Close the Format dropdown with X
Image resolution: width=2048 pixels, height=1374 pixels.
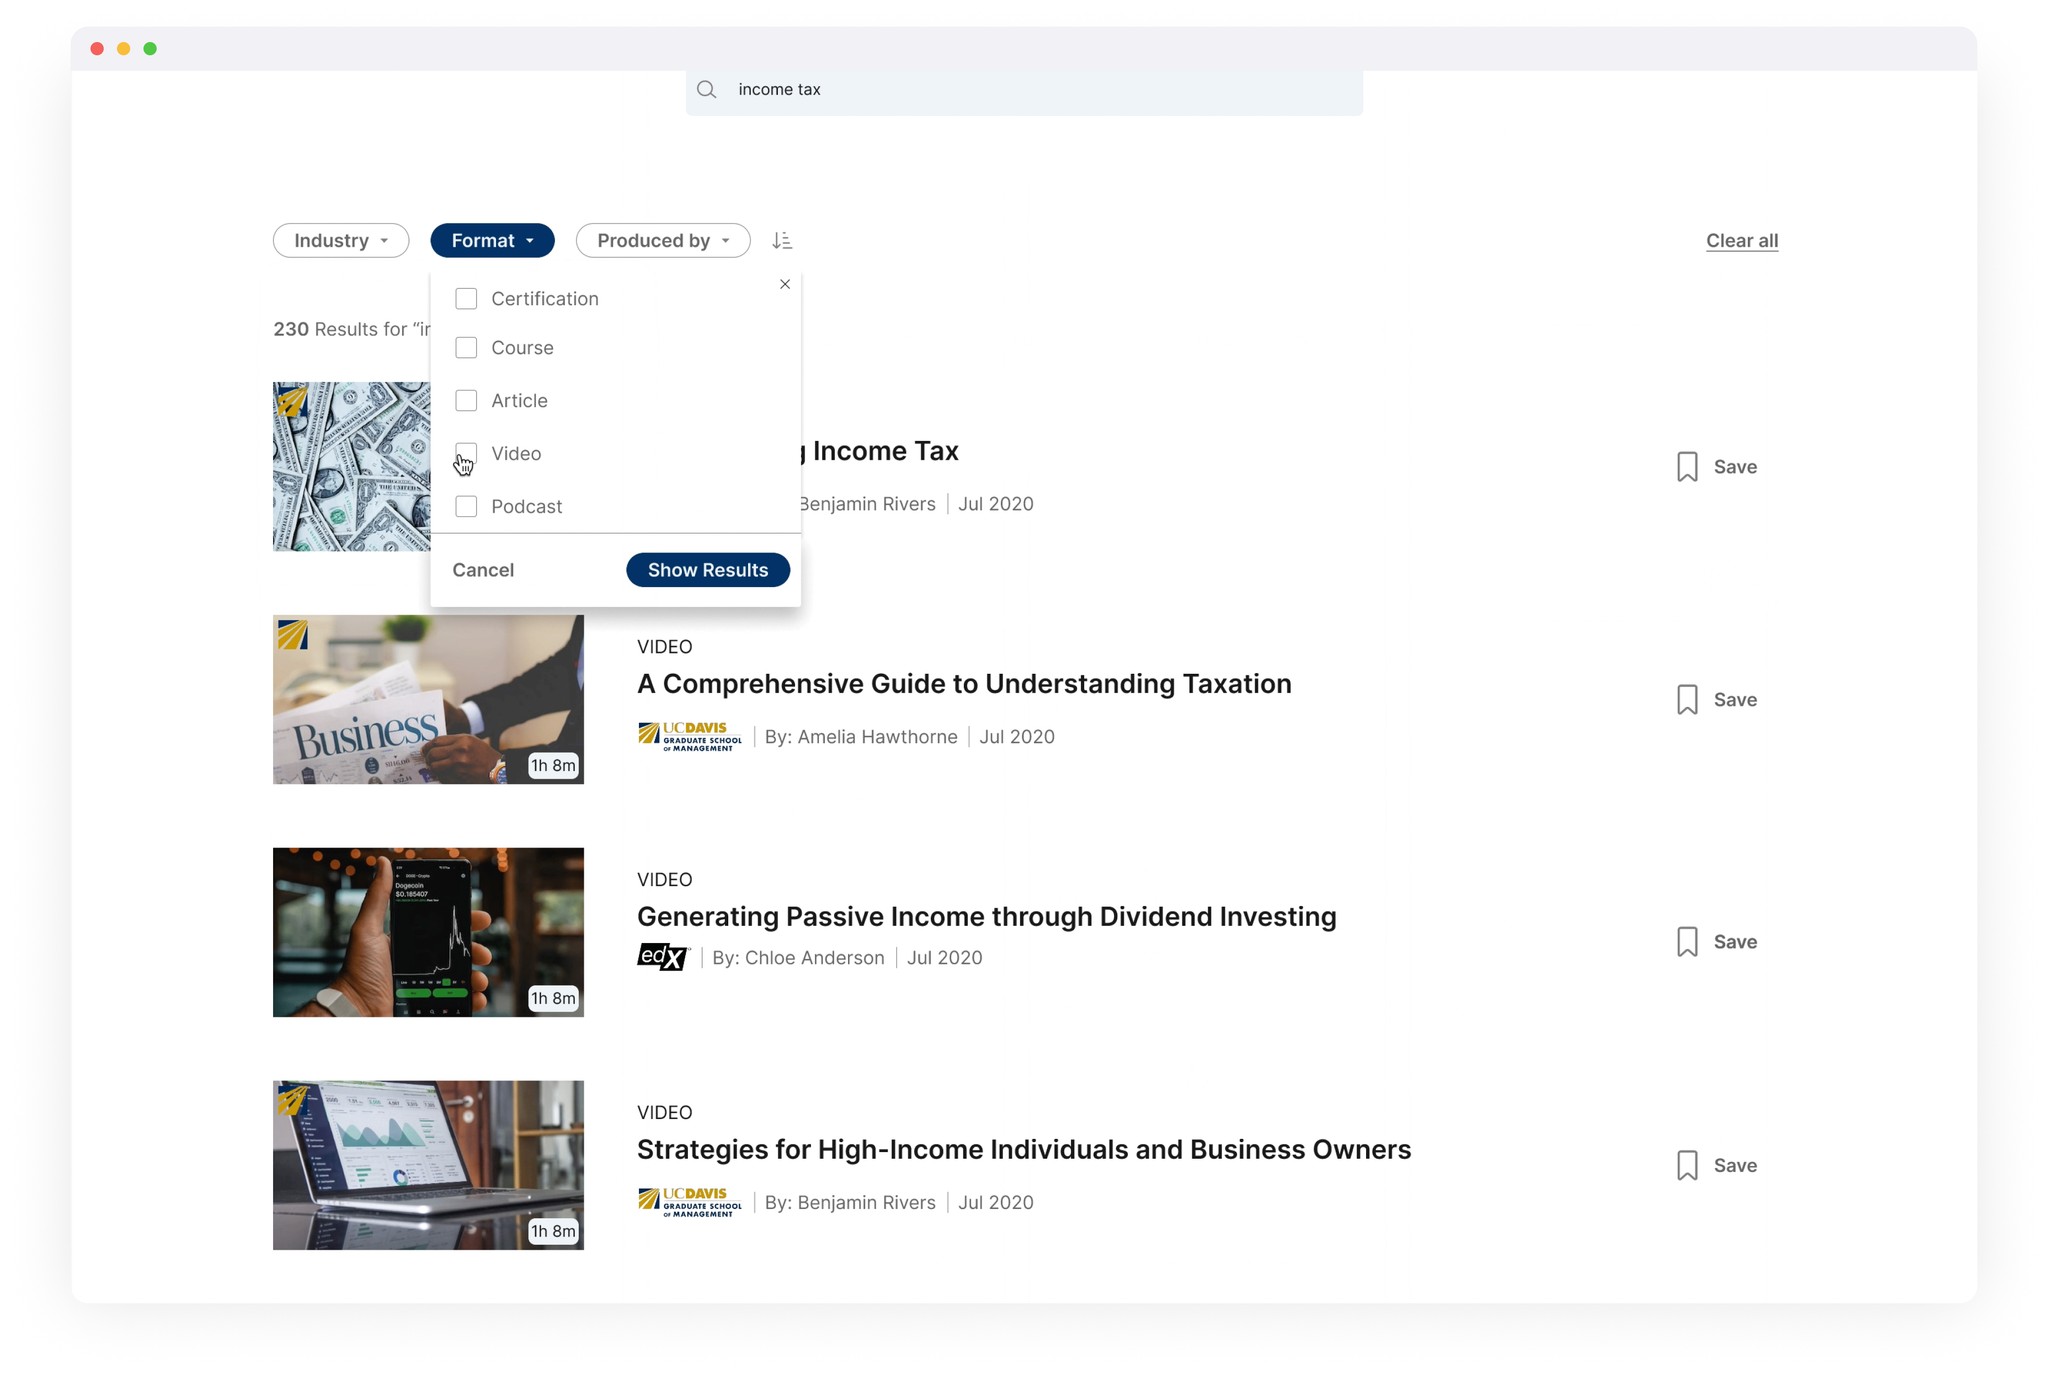point(785,284)
